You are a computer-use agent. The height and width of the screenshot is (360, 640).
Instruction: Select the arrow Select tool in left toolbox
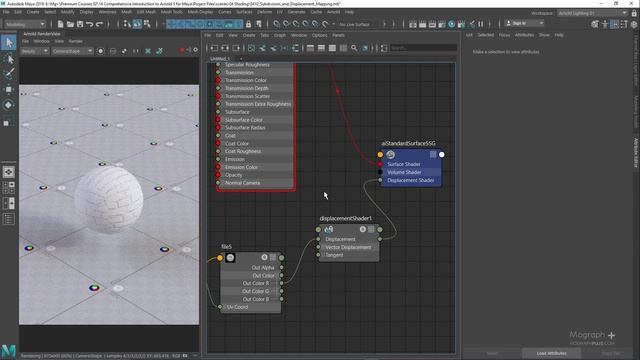9,43
